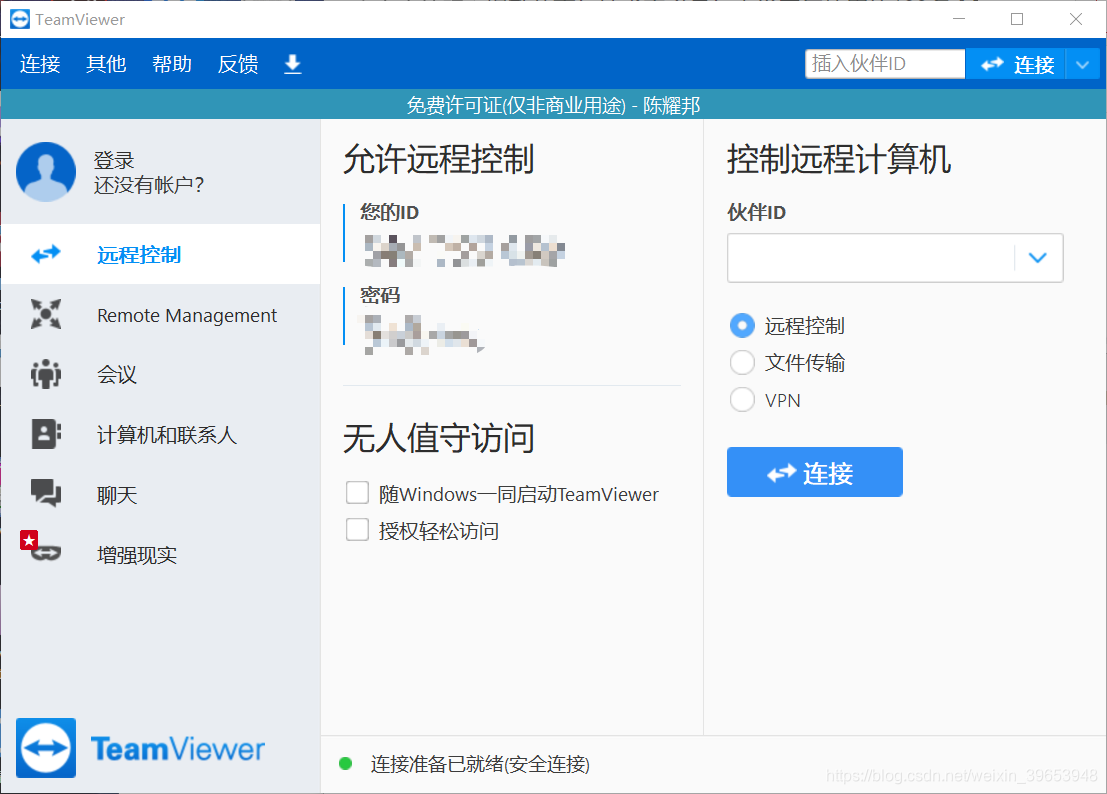Click the 还没有帐户? link
Screen dimensions: 1107x794
coord(149,185)
